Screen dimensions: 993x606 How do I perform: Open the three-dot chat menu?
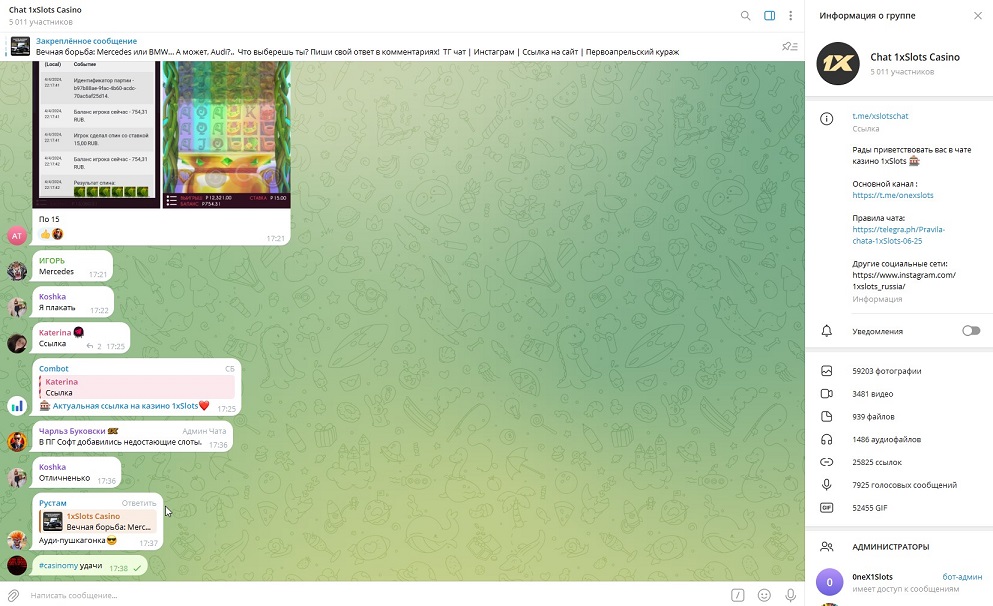pos(790,16)
